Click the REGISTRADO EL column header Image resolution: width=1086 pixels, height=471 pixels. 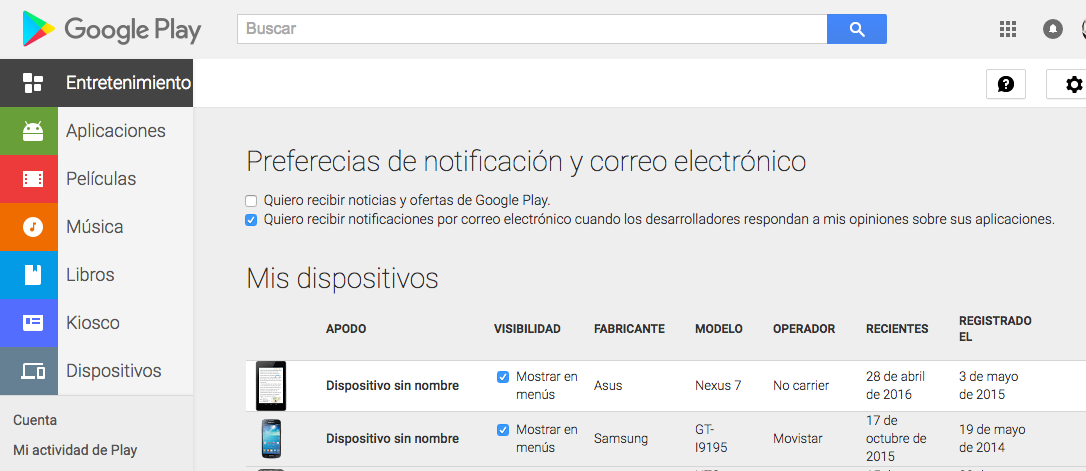[x=995, y=329]
